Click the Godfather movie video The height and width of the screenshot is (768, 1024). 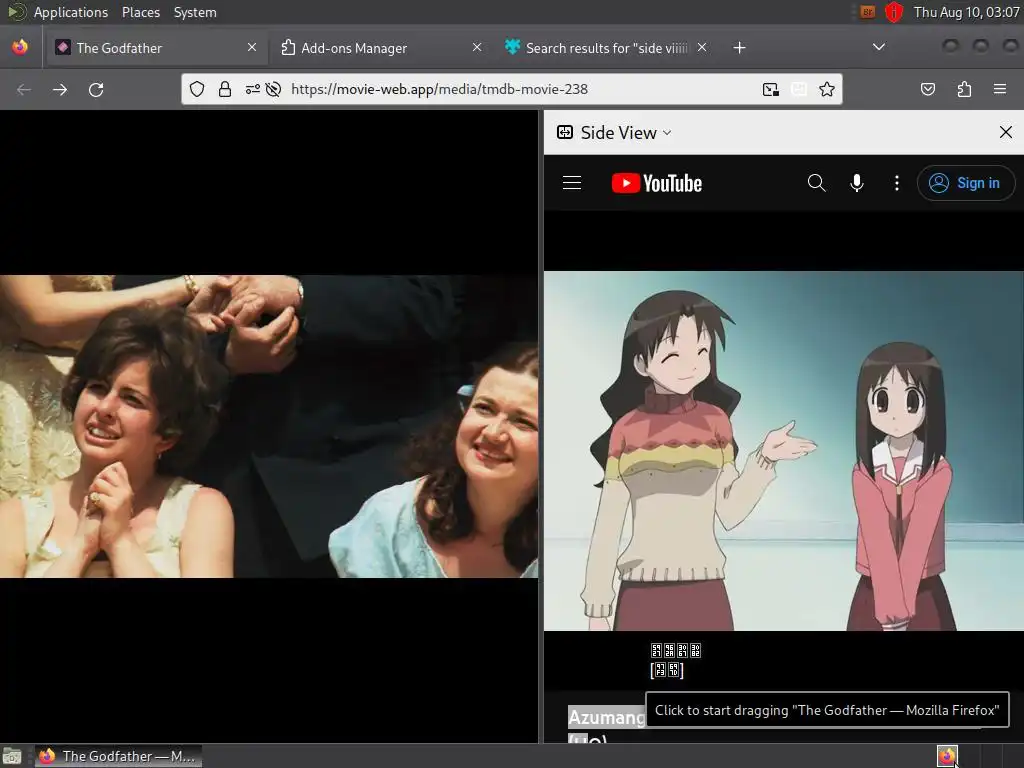pyautogui.click(x=269, y=426)
